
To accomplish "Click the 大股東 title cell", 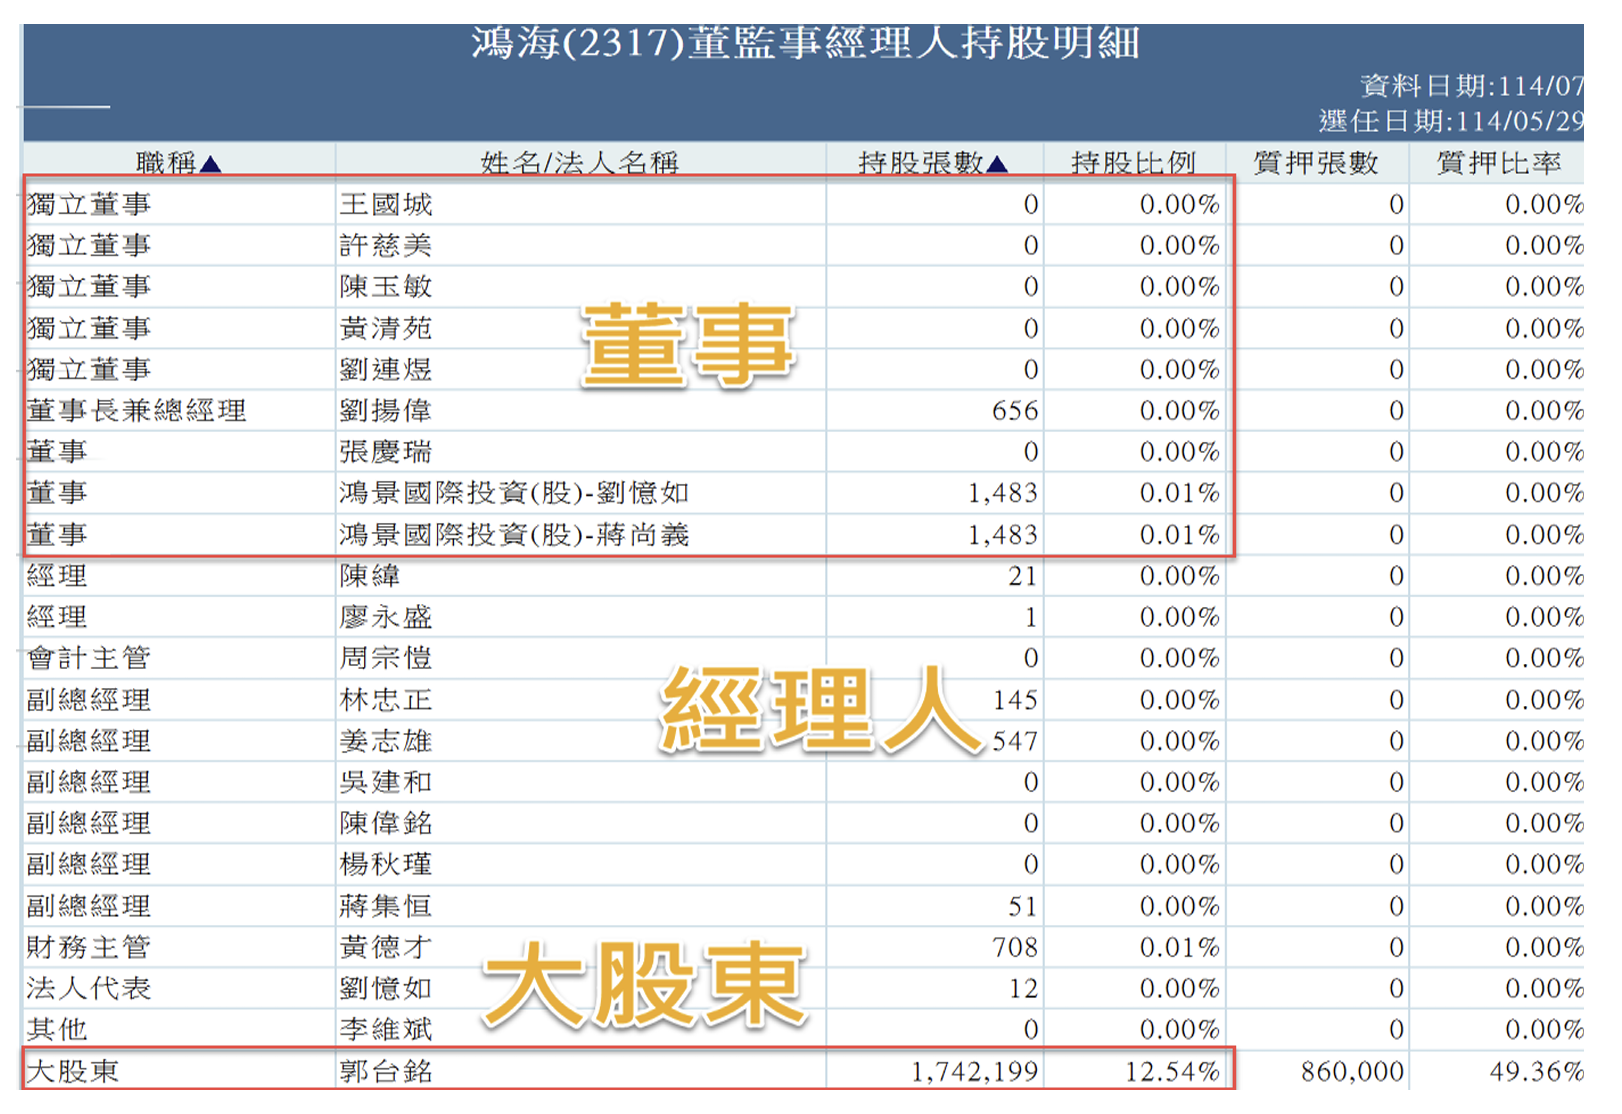I will (x=73, y=1071).
